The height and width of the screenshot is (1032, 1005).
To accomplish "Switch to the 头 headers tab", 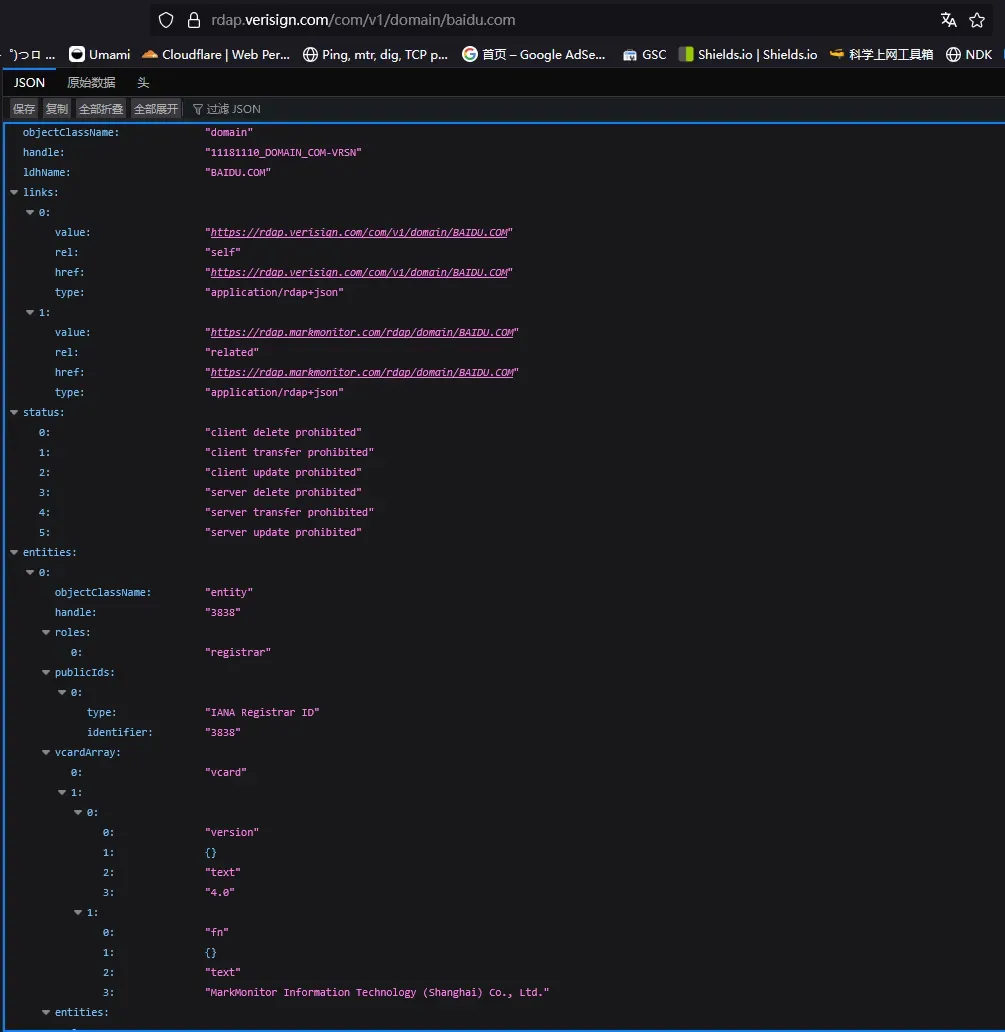I will pyautogui.click(x=143, y=82).
